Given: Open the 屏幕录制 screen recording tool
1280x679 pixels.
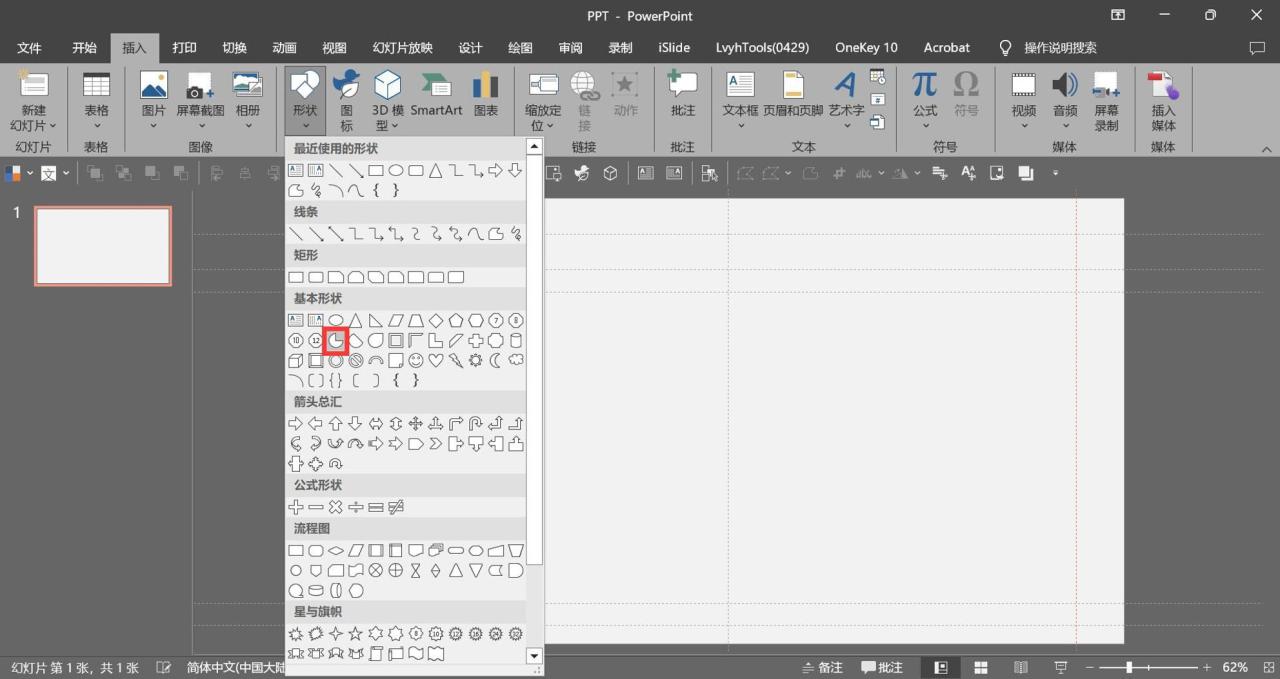Looking at the screenshot, I should [1106, 101].
